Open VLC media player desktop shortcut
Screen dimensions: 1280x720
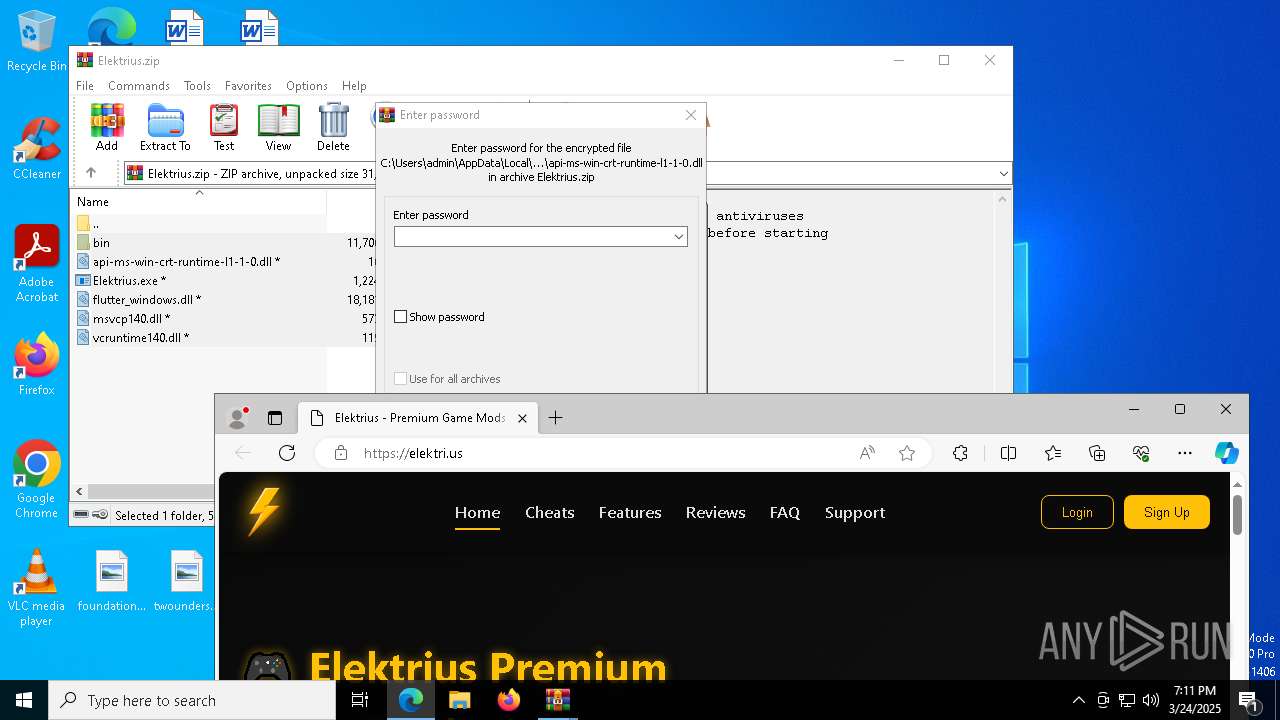[x=36, y=588]
